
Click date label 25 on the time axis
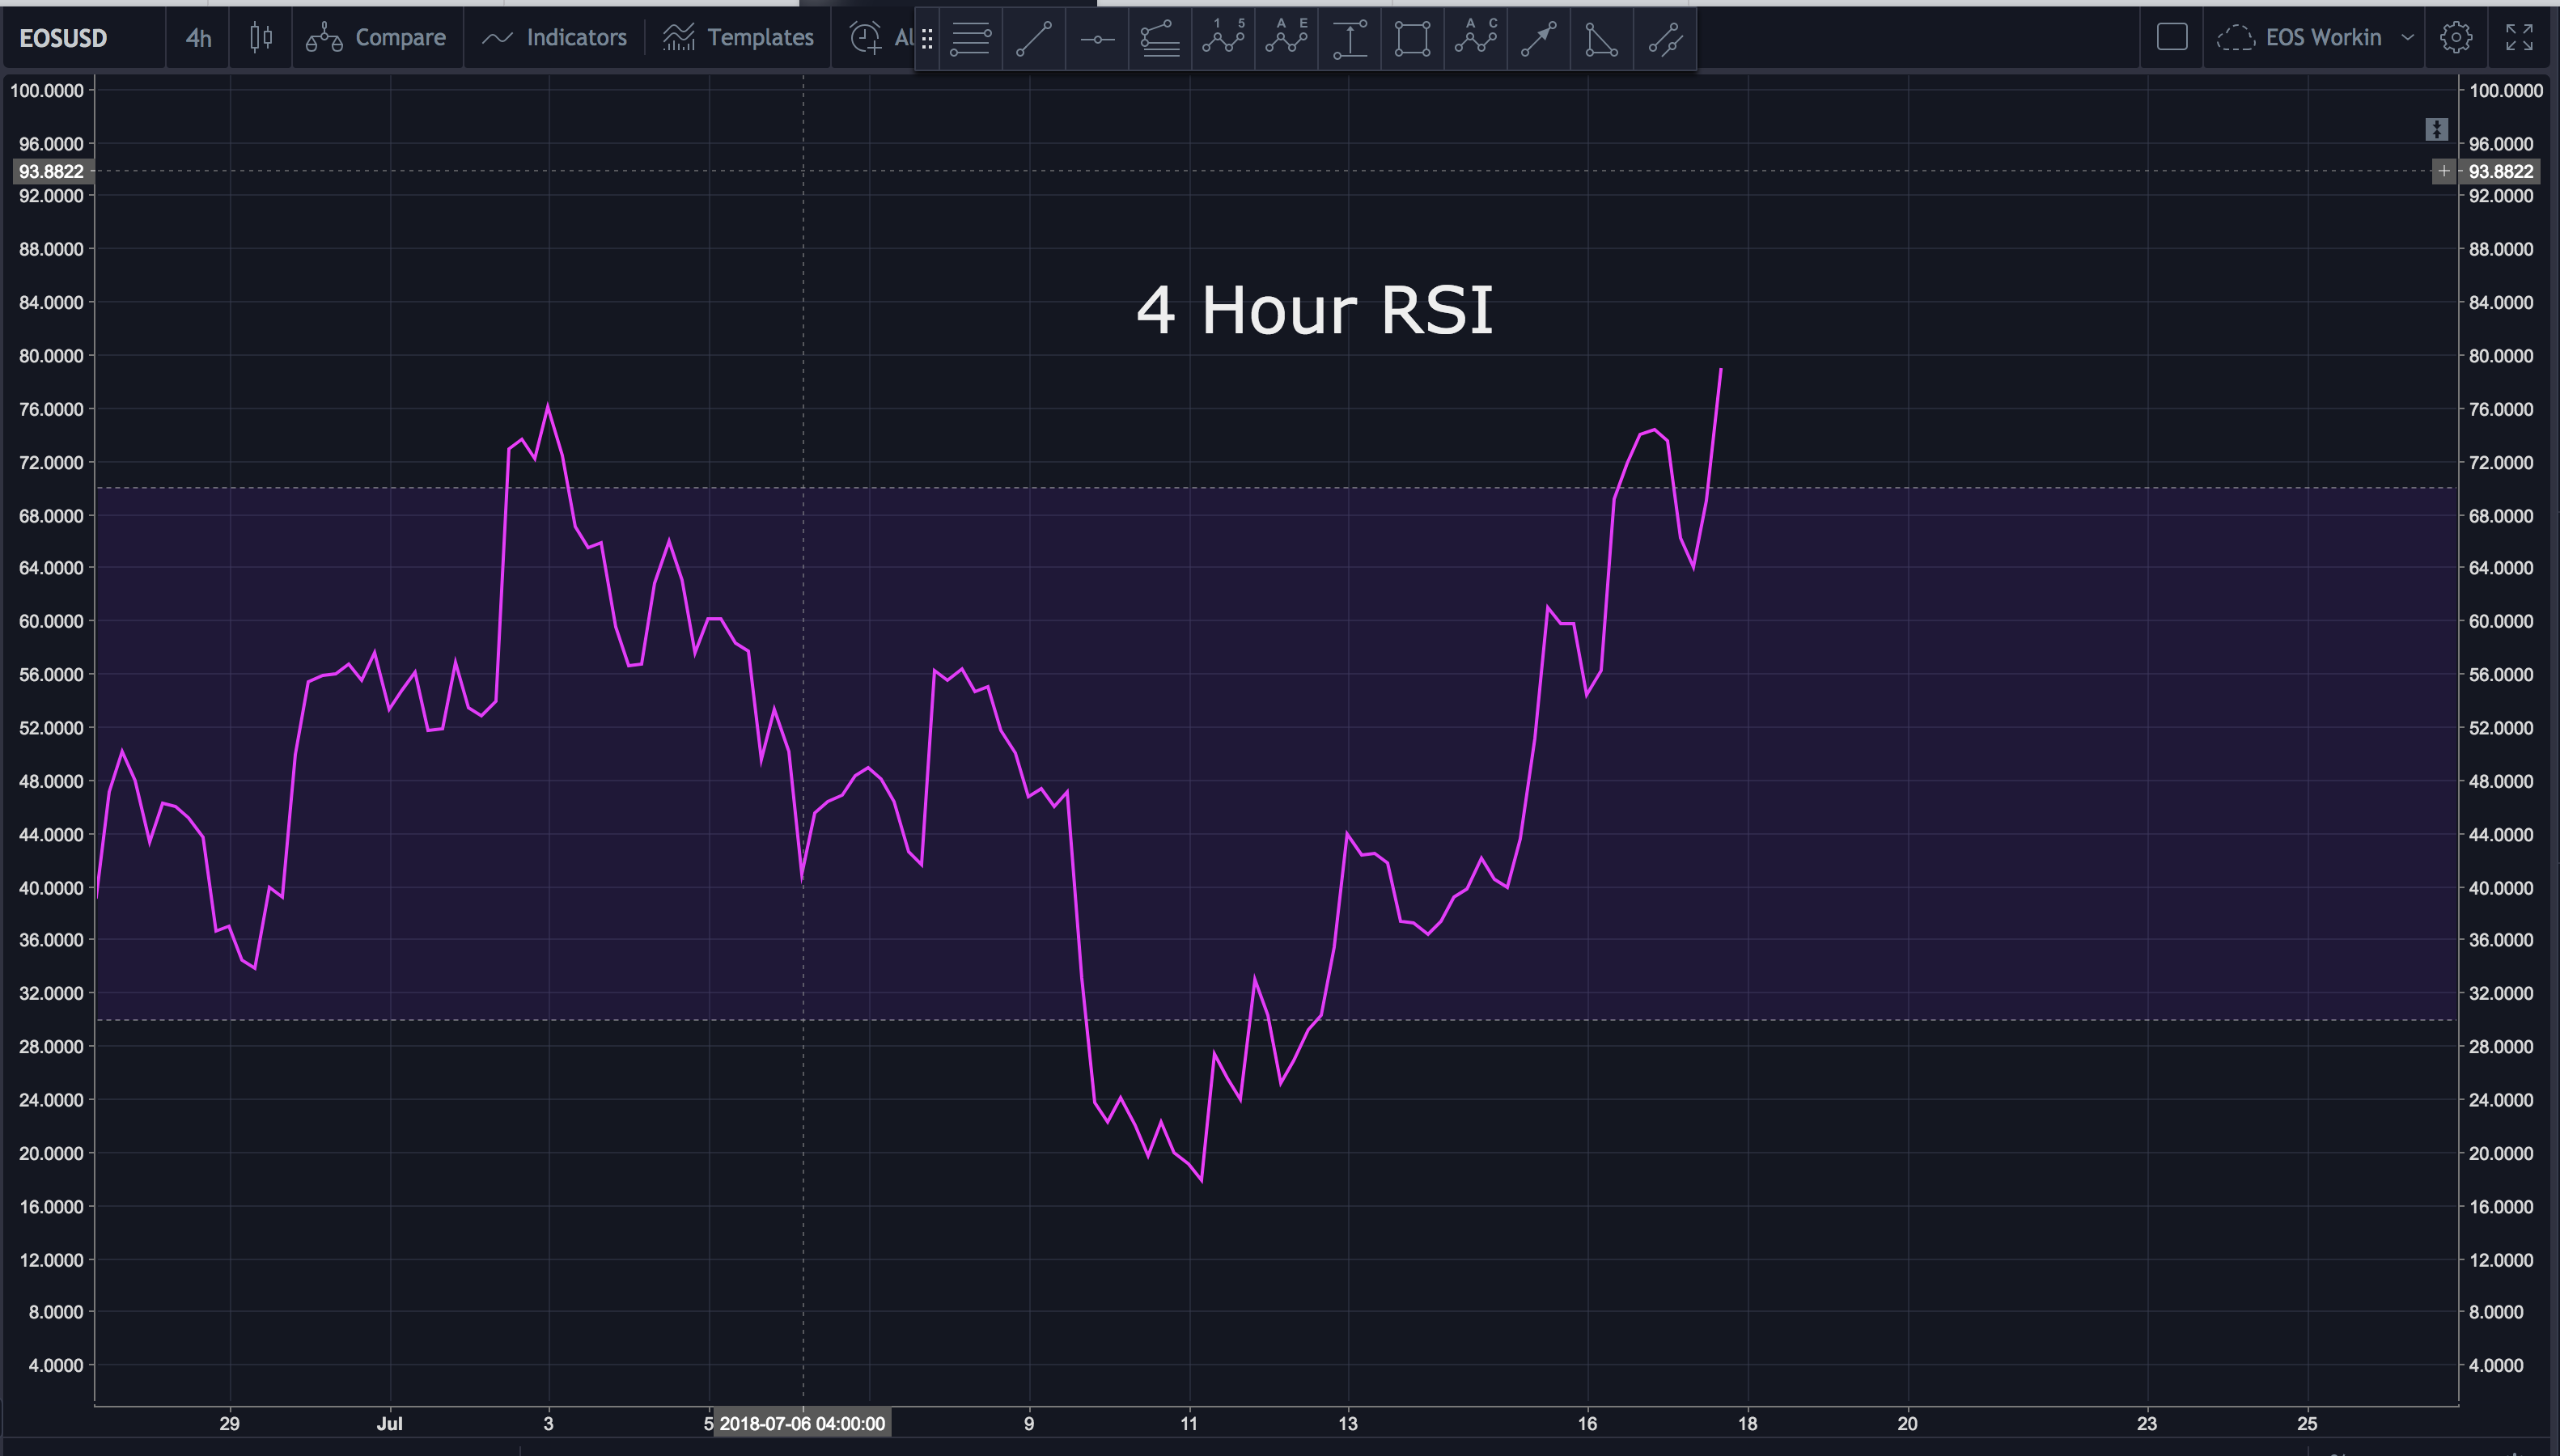click(x=2306, y=1423)
